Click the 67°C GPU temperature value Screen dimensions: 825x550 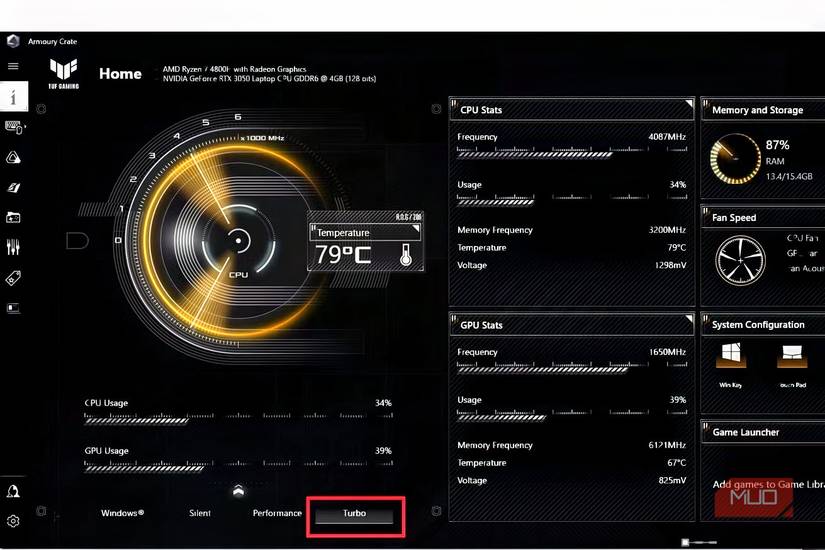[x=677, y=463]
